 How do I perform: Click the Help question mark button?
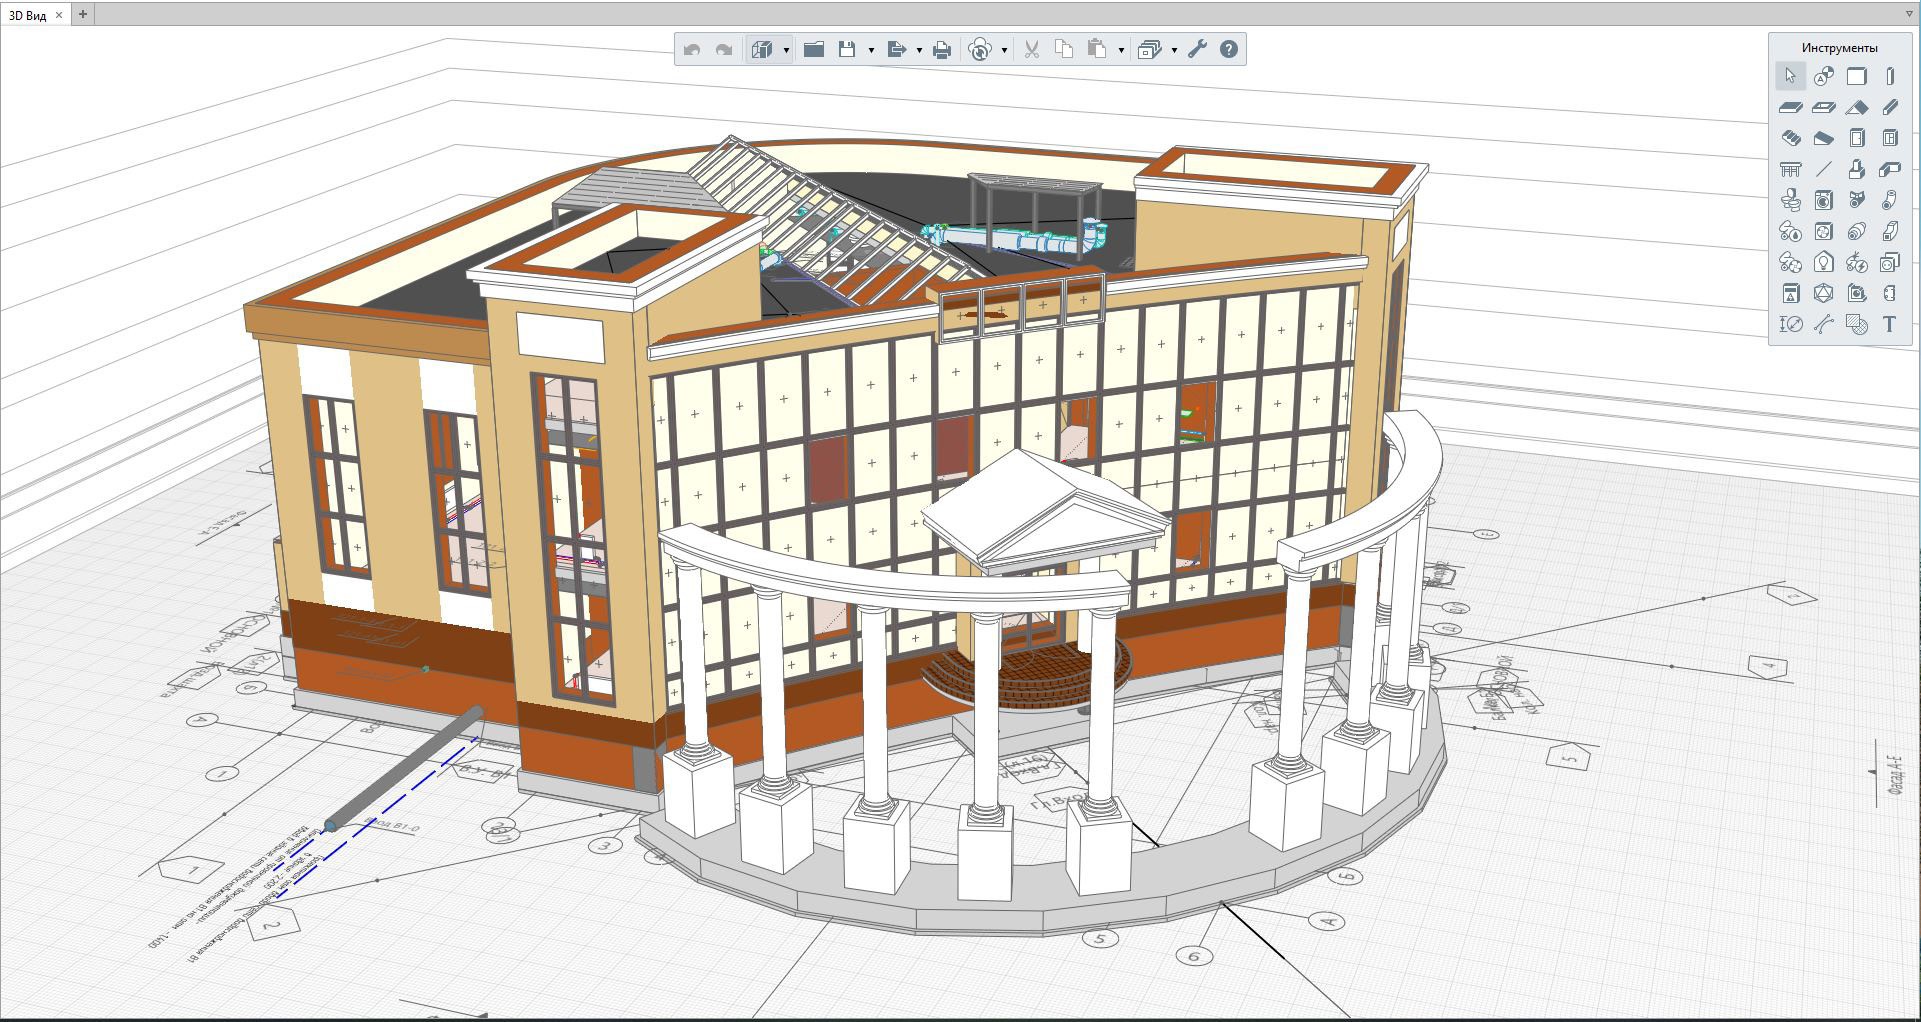[1229, 49]
